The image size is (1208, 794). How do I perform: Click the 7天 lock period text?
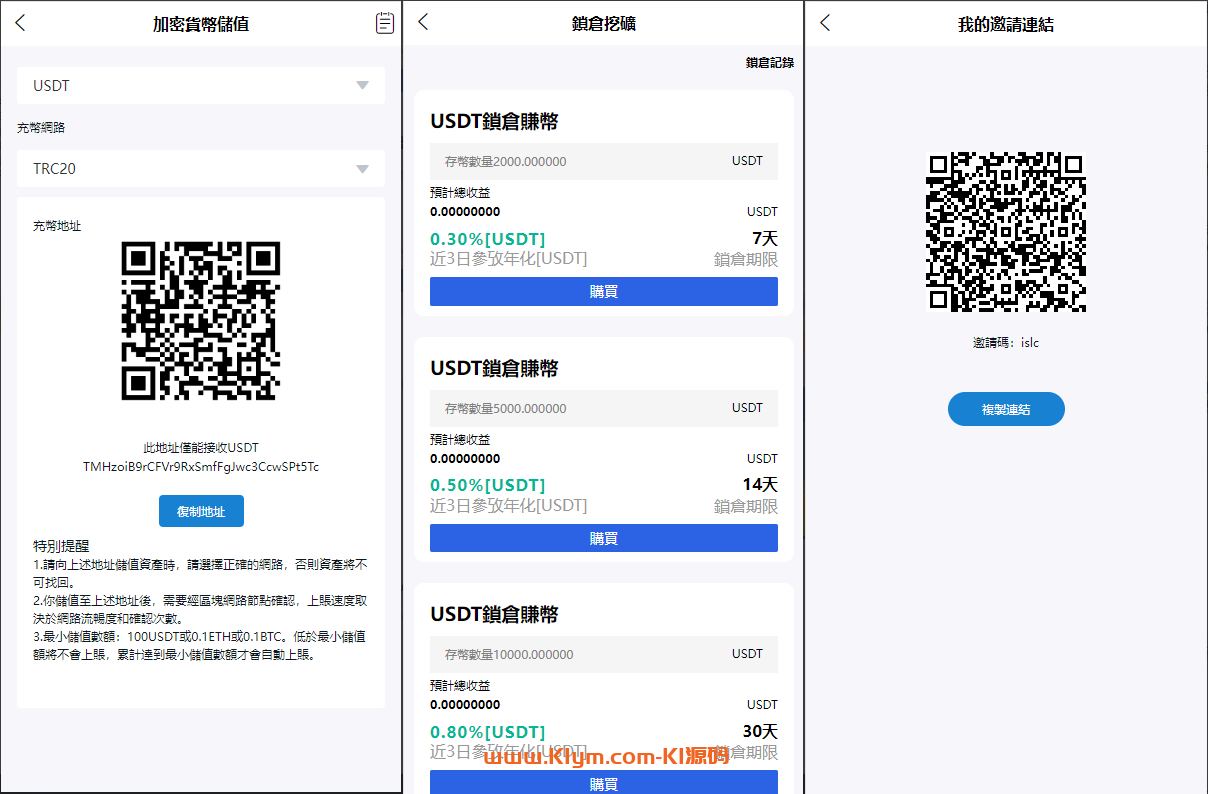tap(765, 239)
